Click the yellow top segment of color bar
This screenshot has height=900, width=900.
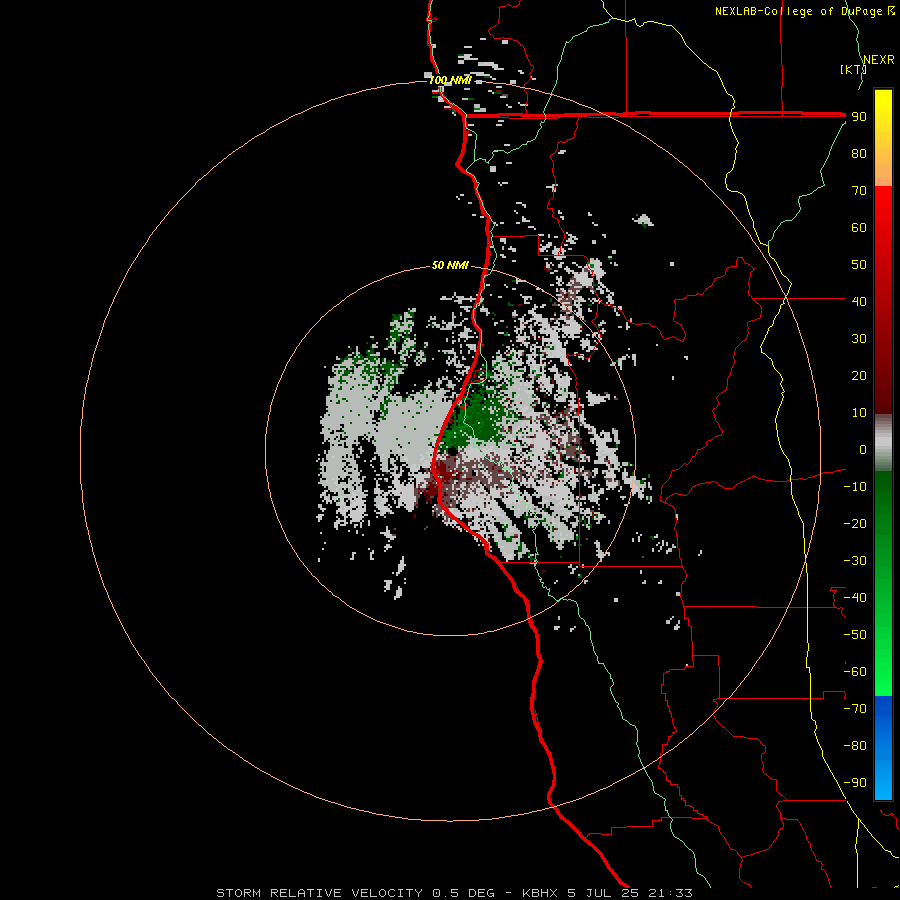pyautogui.click(x=883, y=138)
